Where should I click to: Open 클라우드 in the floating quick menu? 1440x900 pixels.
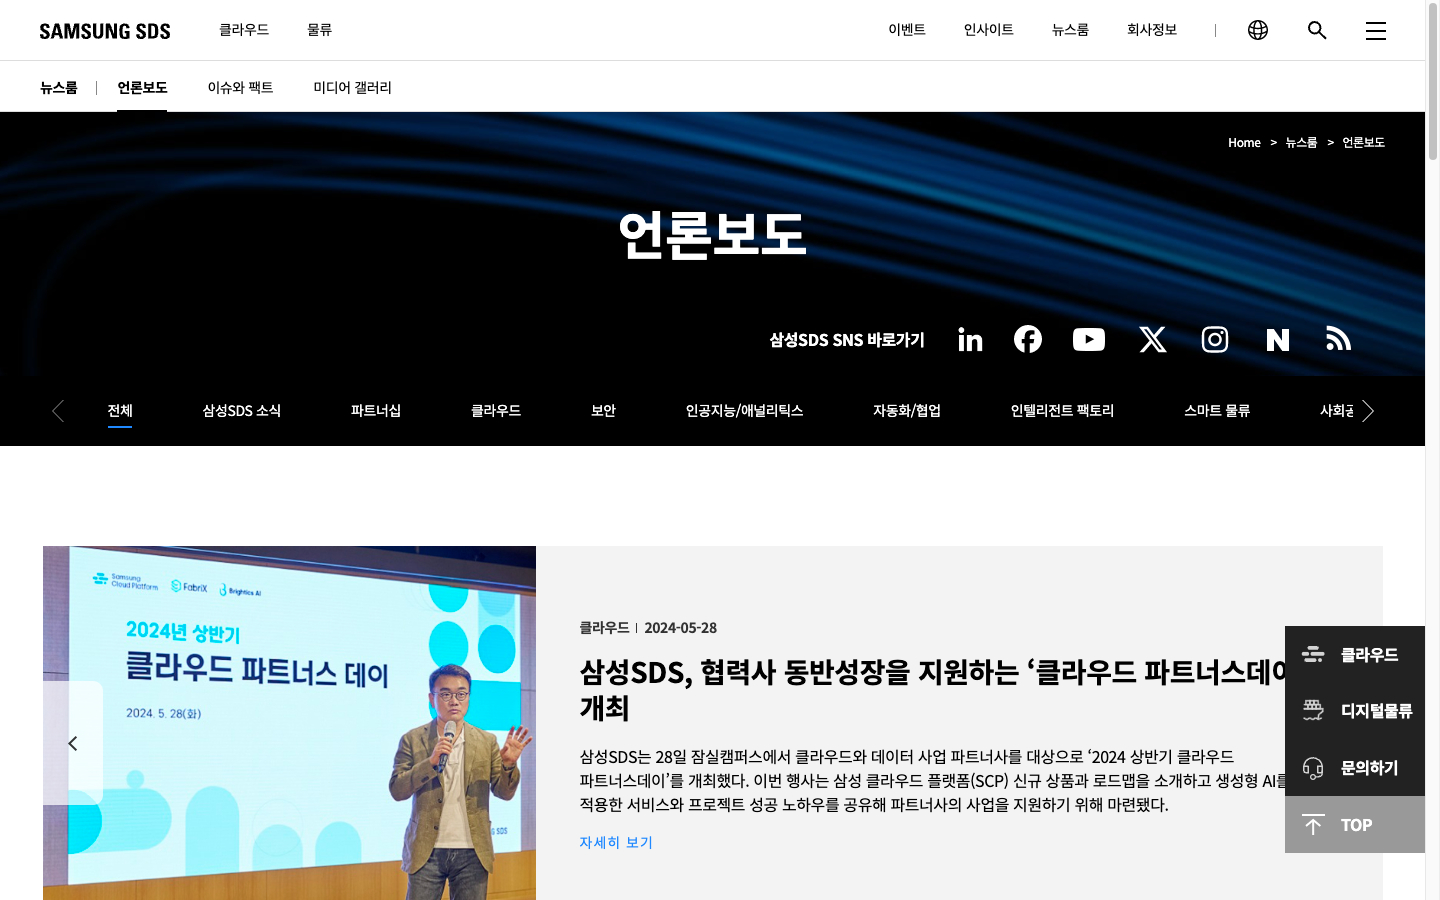tap(1355, 655)
